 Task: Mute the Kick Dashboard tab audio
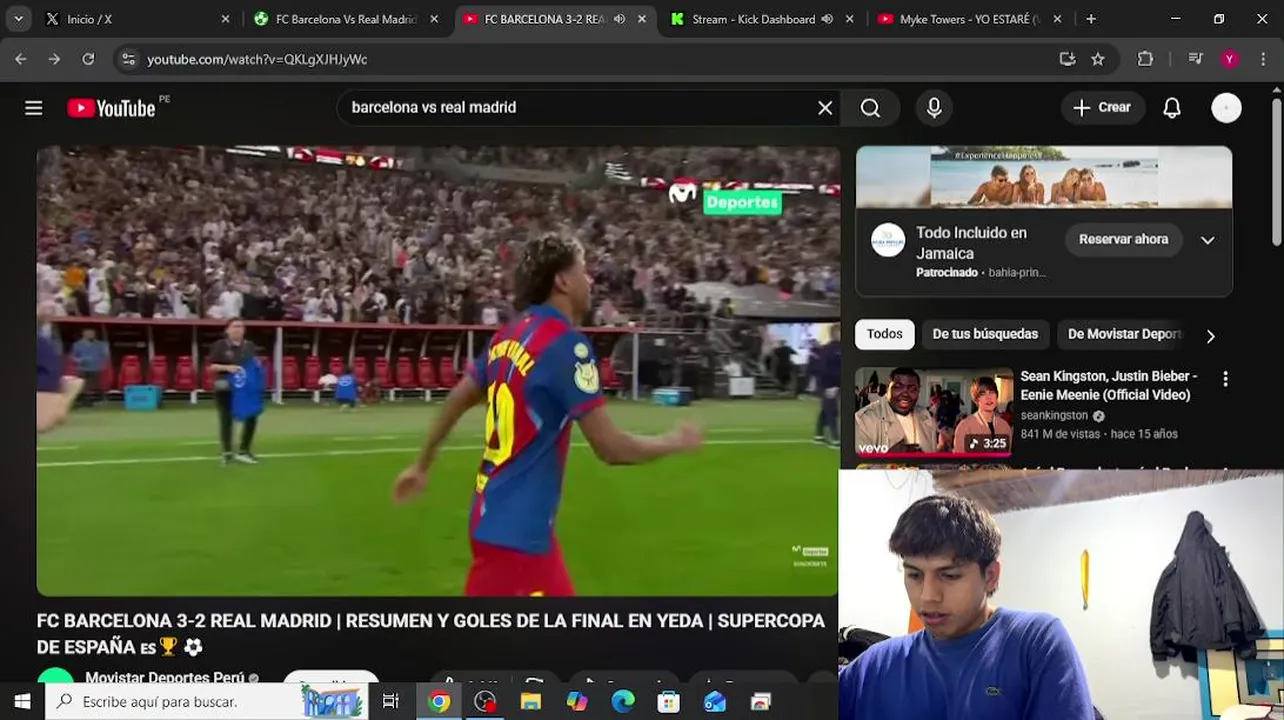(827, 19)
